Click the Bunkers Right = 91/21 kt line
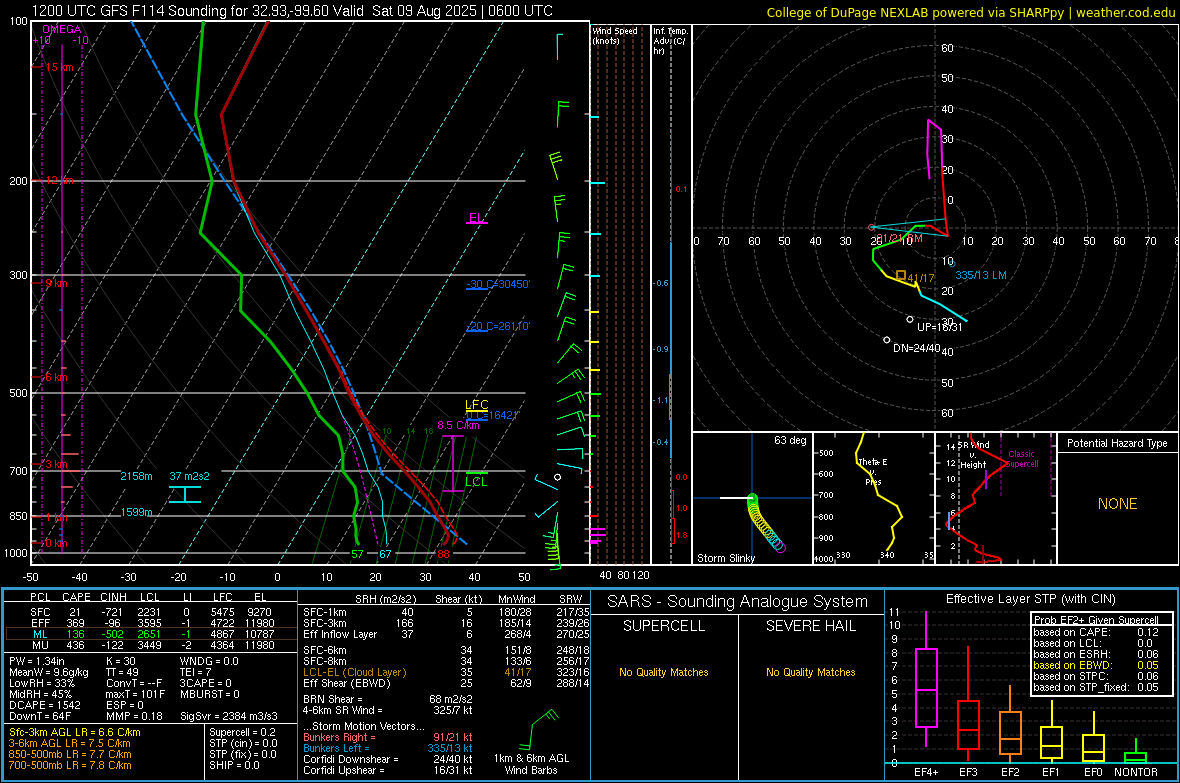Image resolution: width=1180 pixels, height=783 pixels. 388,738
